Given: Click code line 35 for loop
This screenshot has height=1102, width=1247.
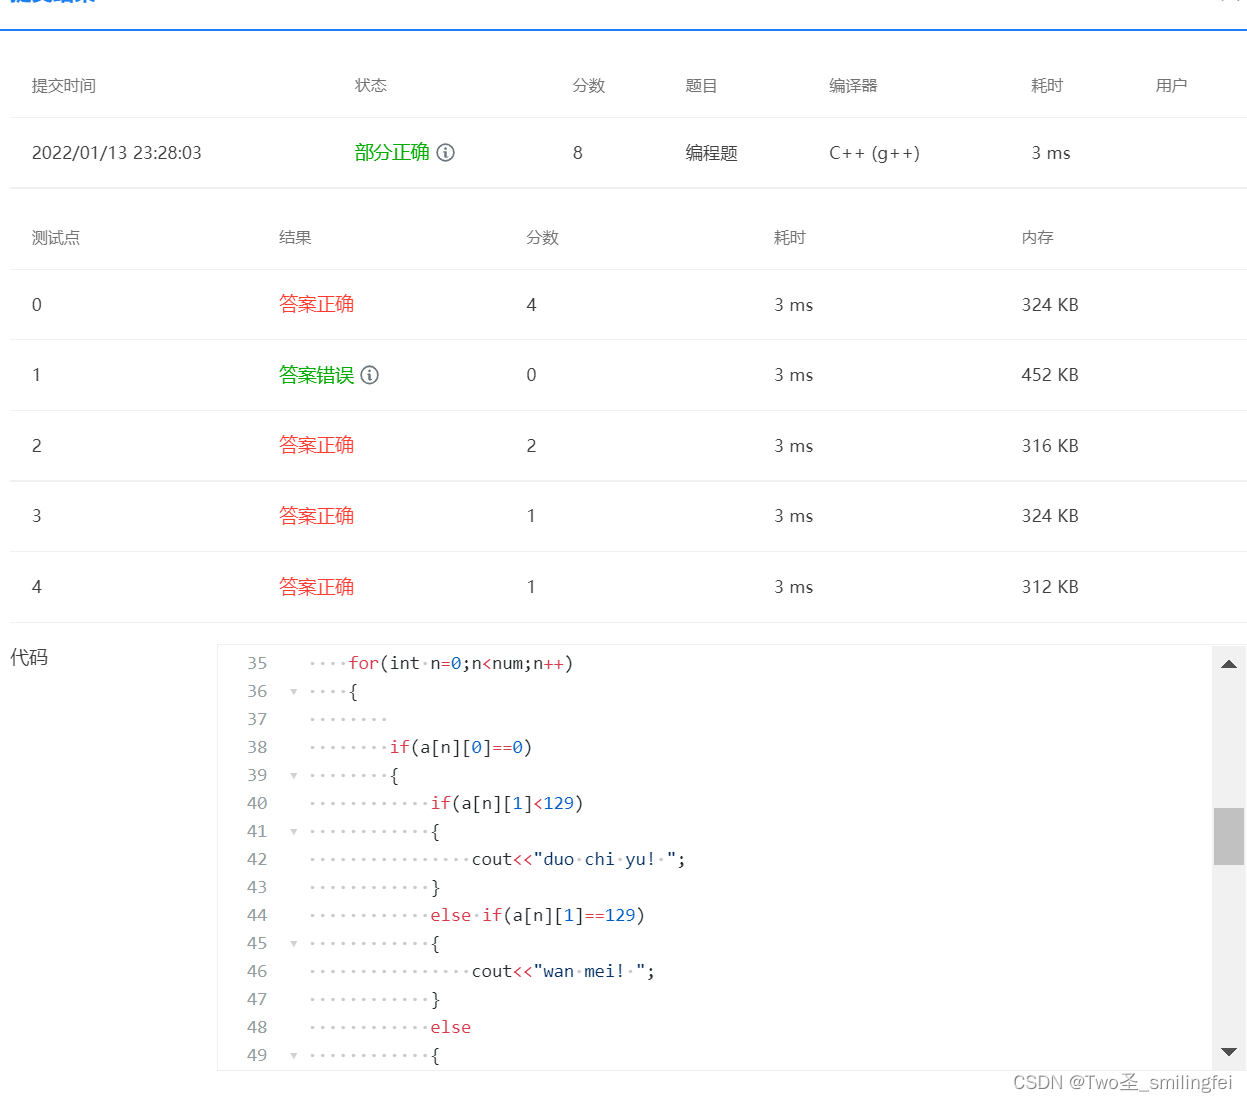Looking at the screenshot, I should point(461,664).
